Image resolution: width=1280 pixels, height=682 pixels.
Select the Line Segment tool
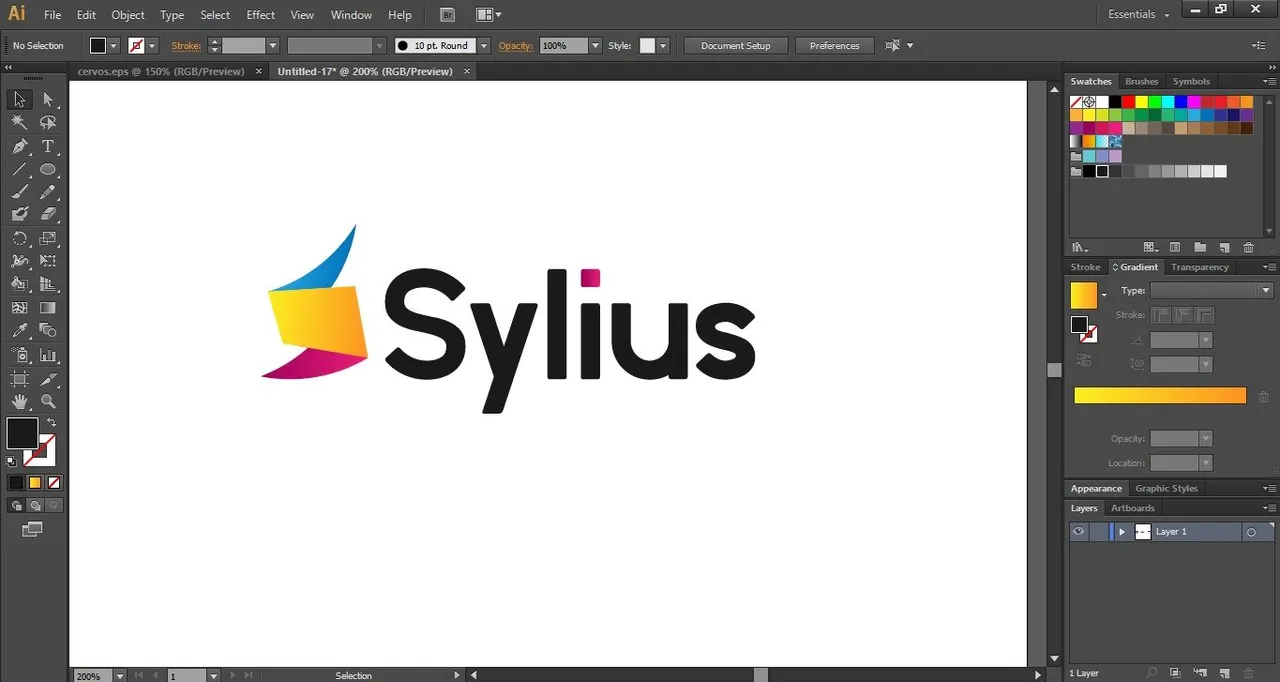click(19, 169)
